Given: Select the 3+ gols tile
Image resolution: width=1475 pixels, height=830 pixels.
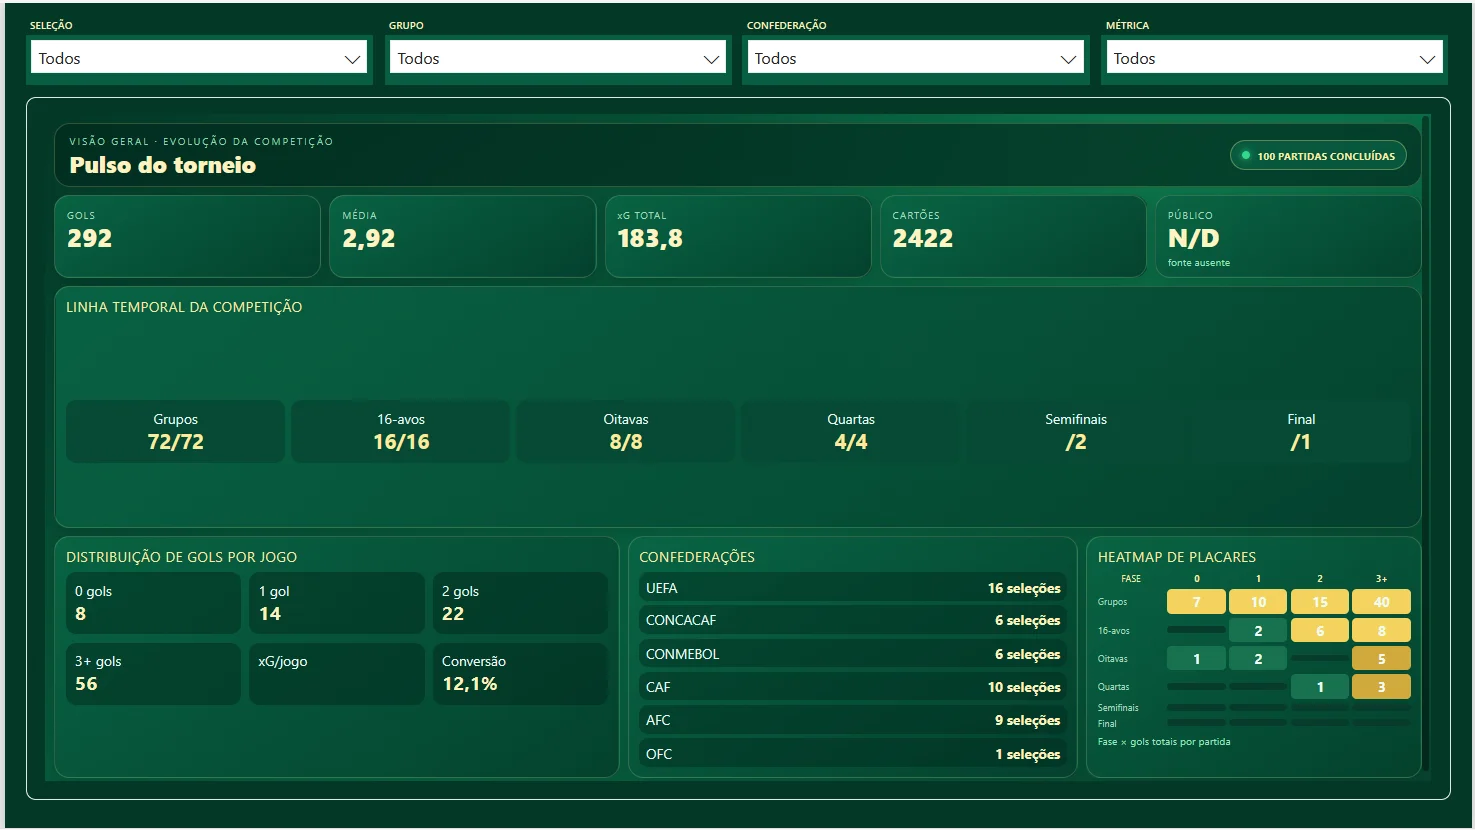Looking at the screenshot, I should (153, 674).
